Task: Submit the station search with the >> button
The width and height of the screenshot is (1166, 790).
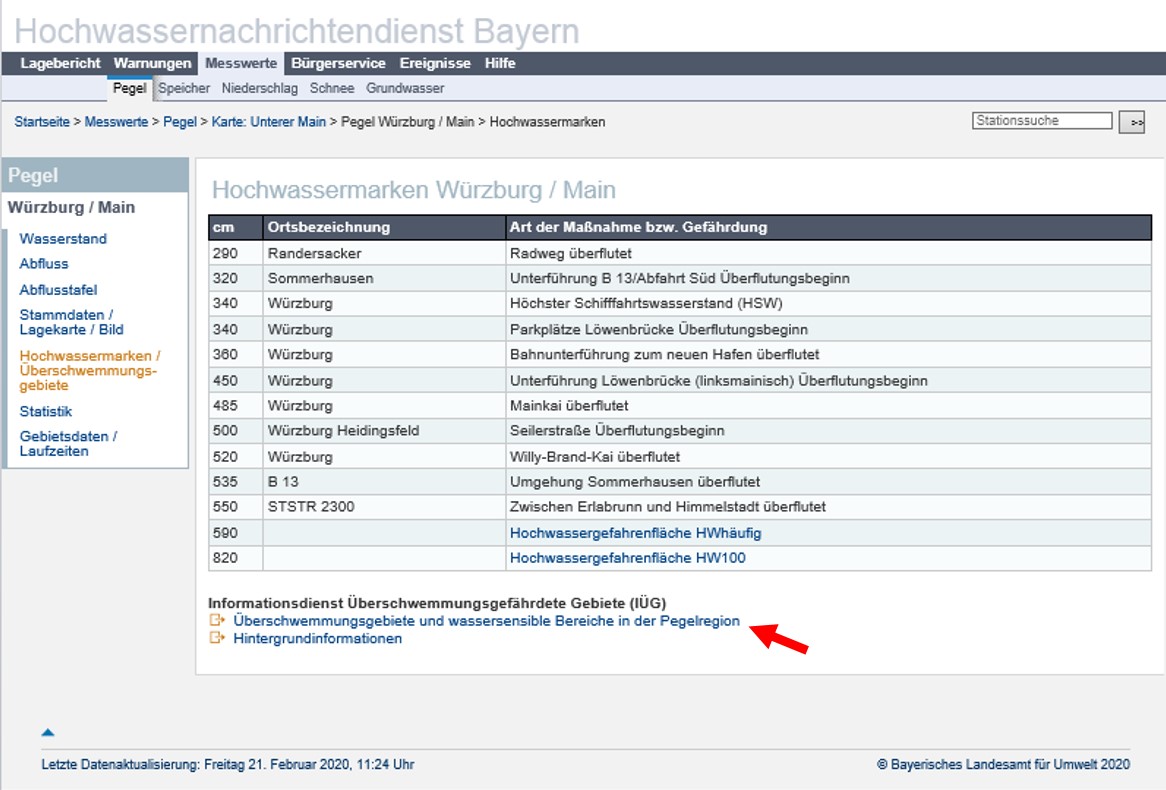Action: (x=1132, y=122)
